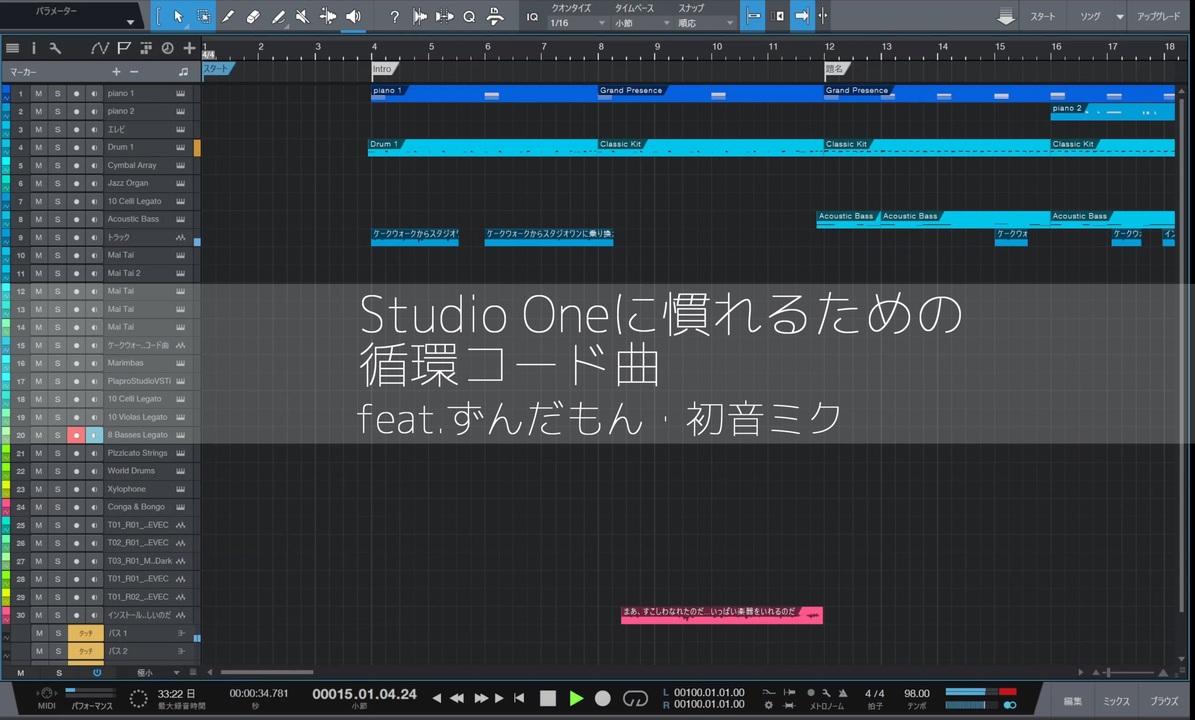
Task: Switch to the Song page
Action: click(1091, 16)
